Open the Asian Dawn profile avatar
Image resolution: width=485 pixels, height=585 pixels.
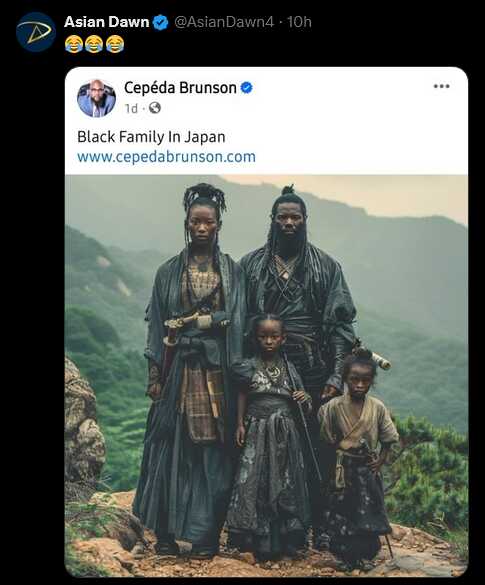pos(36,31)
